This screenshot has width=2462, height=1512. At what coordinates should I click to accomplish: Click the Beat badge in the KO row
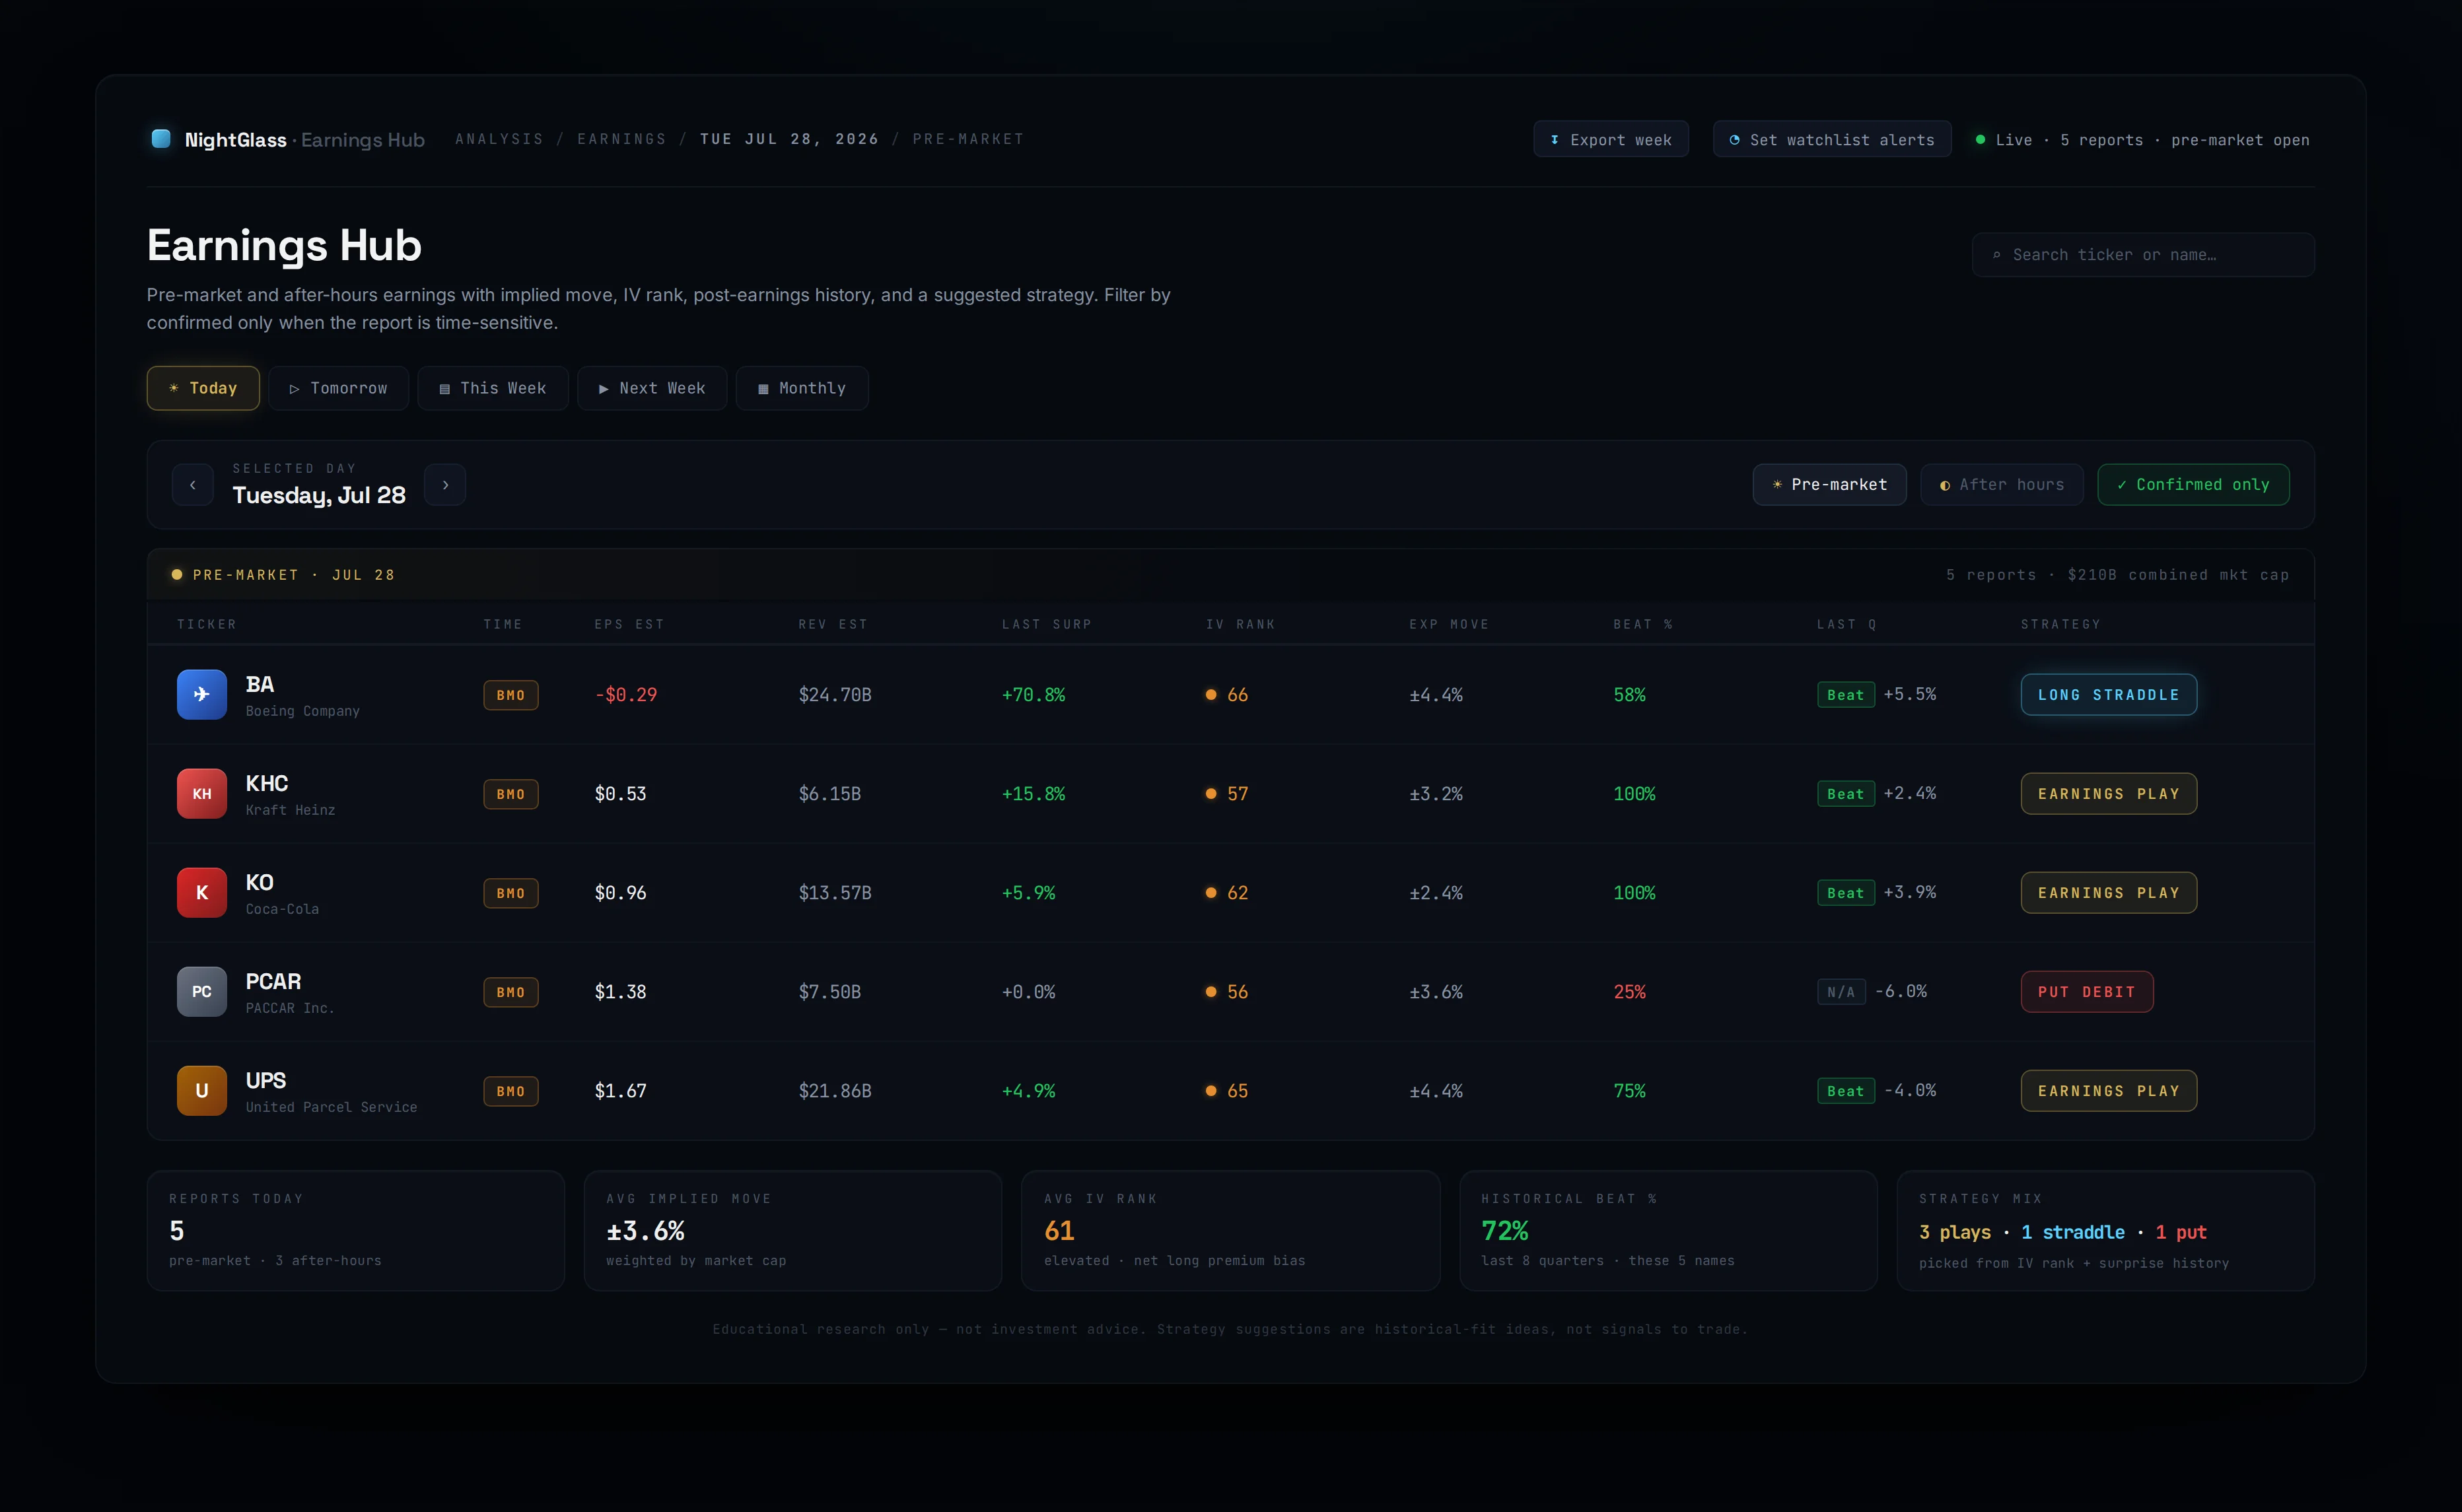point(1846,893)
